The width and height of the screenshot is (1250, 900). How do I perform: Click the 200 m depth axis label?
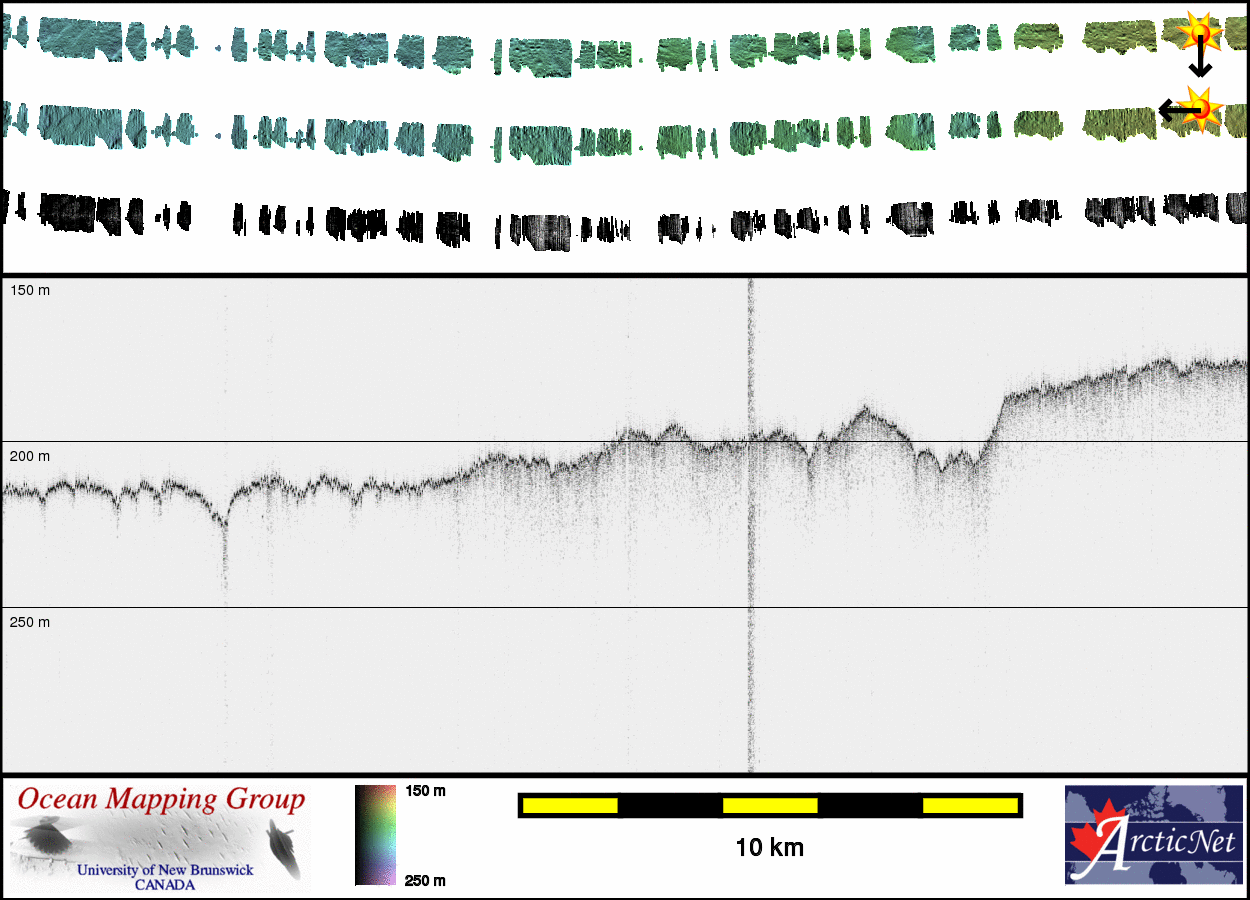point(29,456)
